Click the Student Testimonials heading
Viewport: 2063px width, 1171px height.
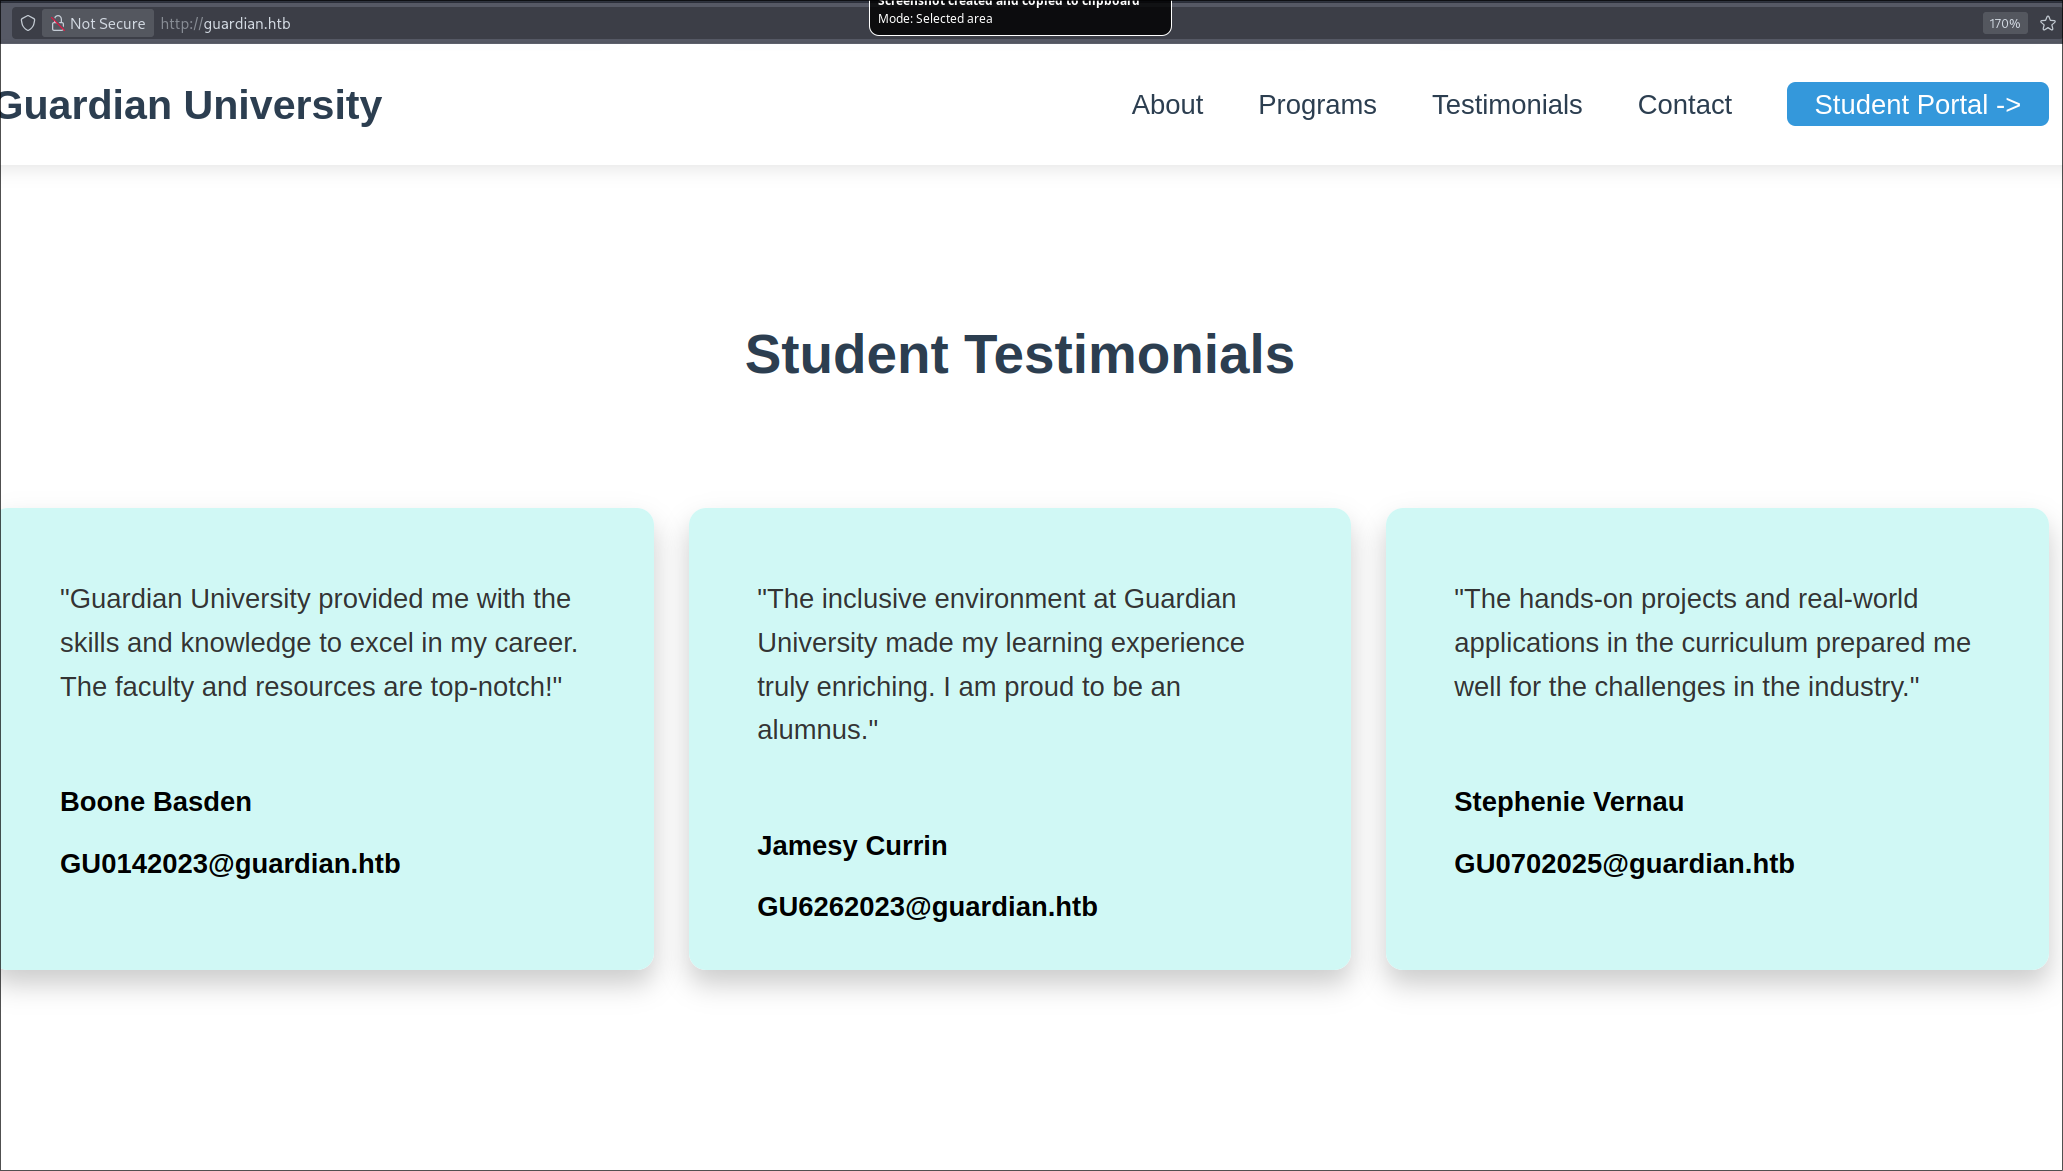1019,354
